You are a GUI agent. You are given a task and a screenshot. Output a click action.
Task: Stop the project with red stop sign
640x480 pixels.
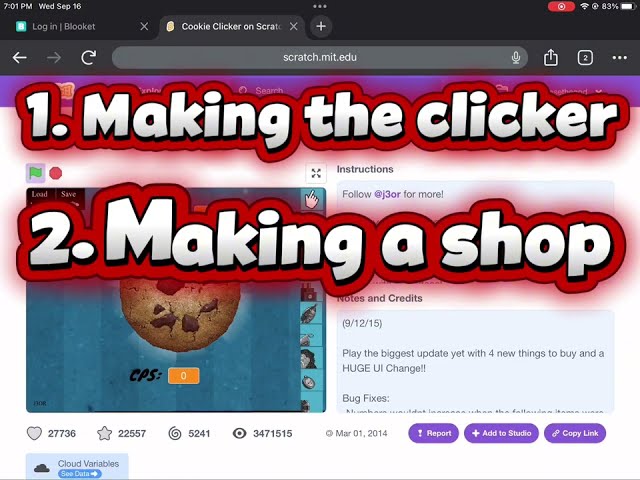pyautogui.click(x=56, y=173)
